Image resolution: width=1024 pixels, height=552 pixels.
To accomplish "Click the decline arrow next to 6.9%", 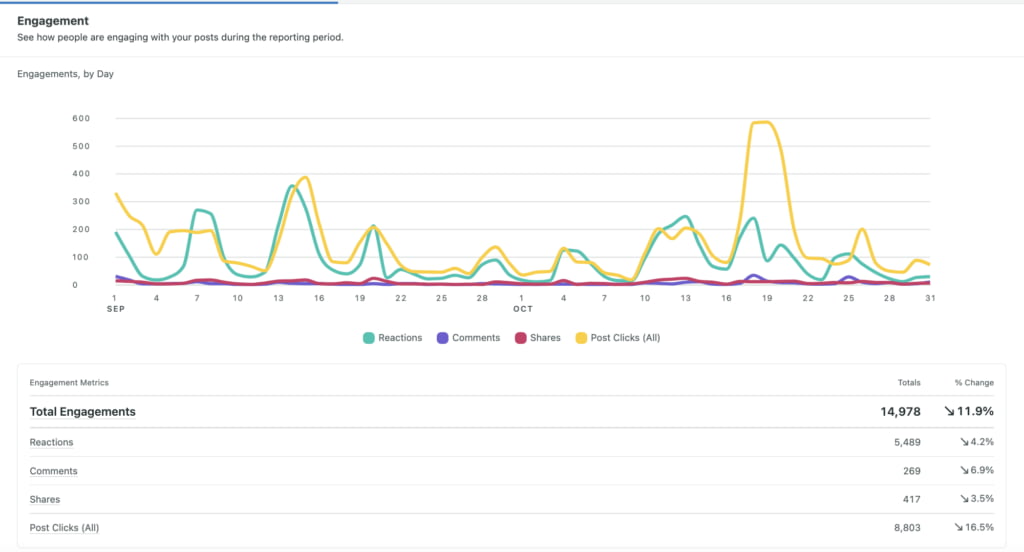I will click(x=962, y=471).
